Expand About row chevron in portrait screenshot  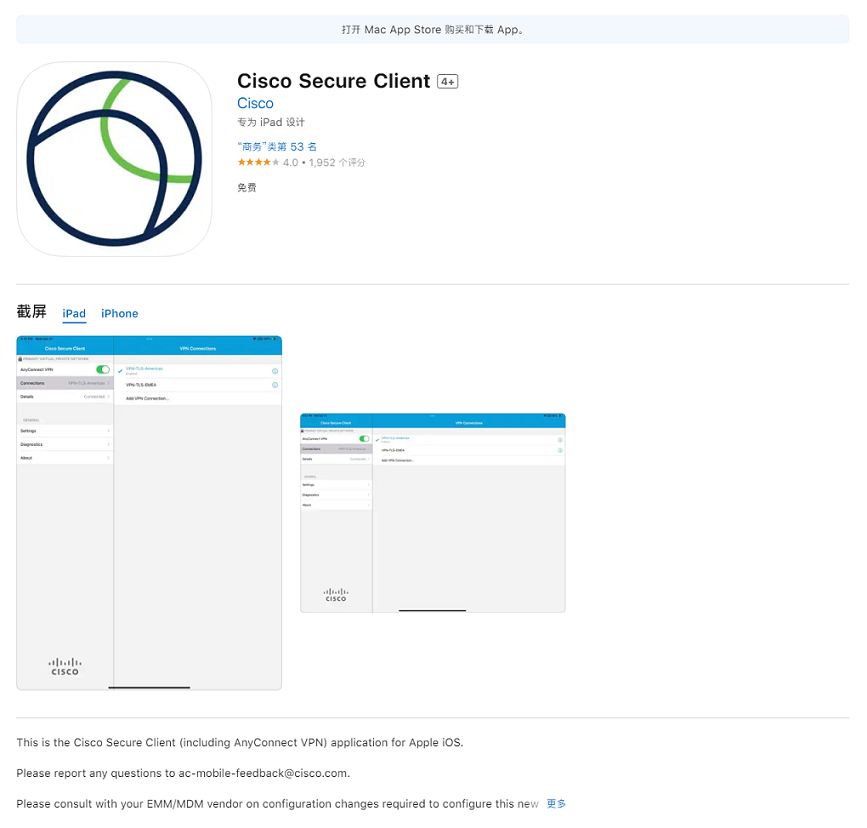click(x=109, y=458)
